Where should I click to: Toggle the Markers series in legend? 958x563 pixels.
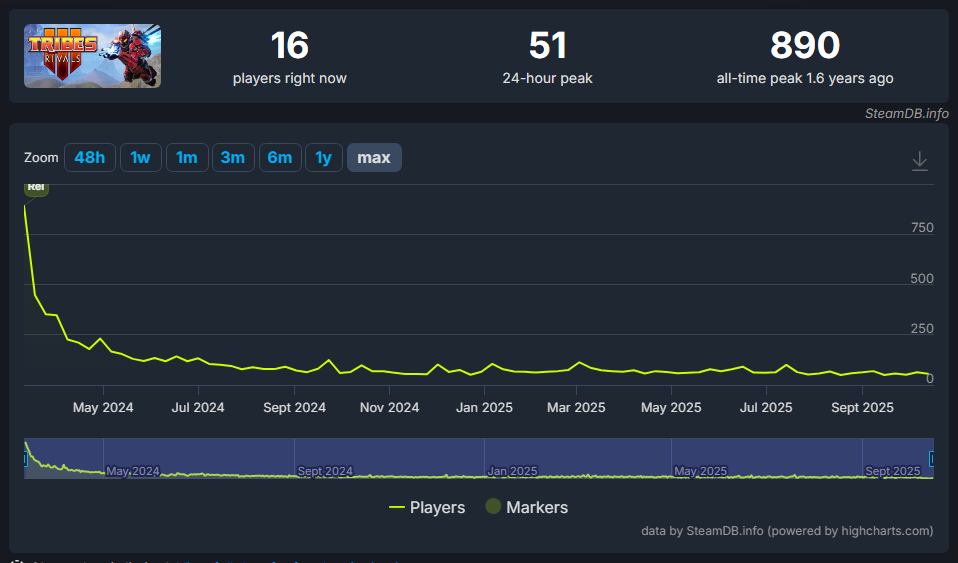click(x=527, y=507)
